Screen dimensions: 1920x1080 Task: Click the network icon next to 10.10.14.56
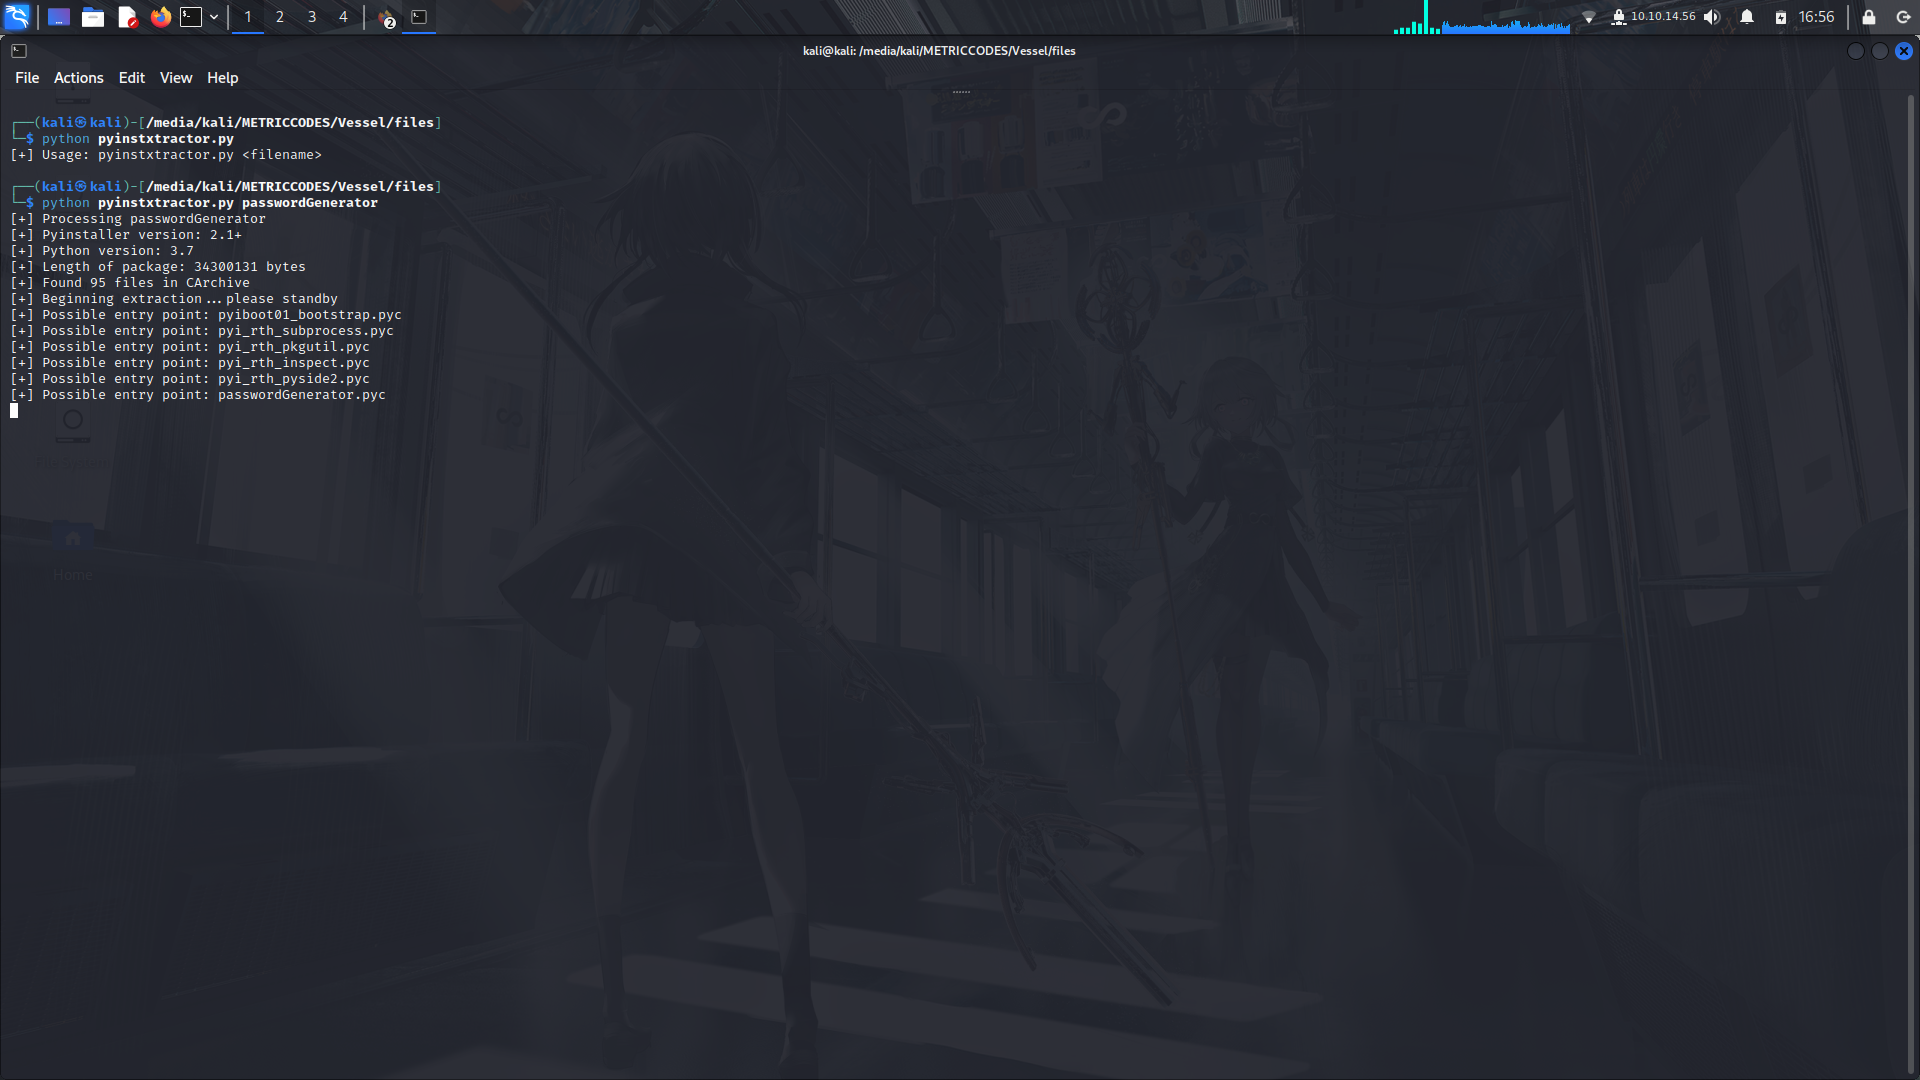click(1620, 16)
